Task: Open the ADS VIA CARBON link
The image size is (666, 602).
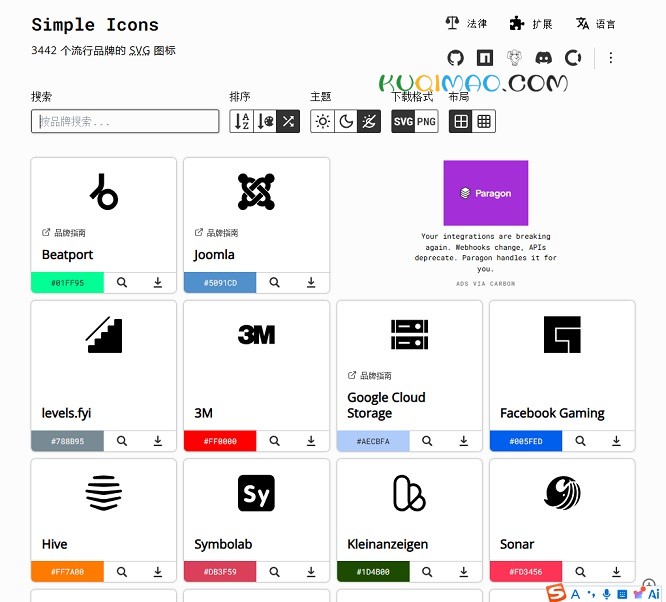Action: click(485, 284)
